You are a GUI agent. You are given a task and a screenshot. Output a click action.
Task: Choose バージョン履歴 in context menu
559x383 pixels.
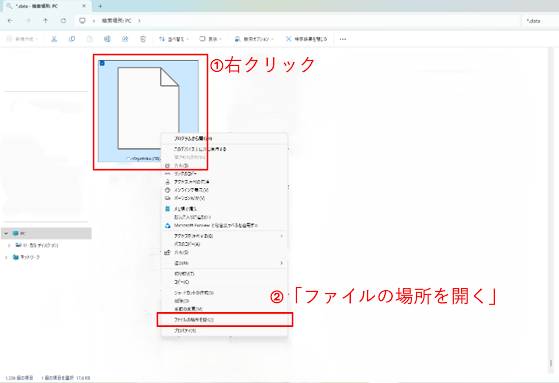click(x=225, y=198)
